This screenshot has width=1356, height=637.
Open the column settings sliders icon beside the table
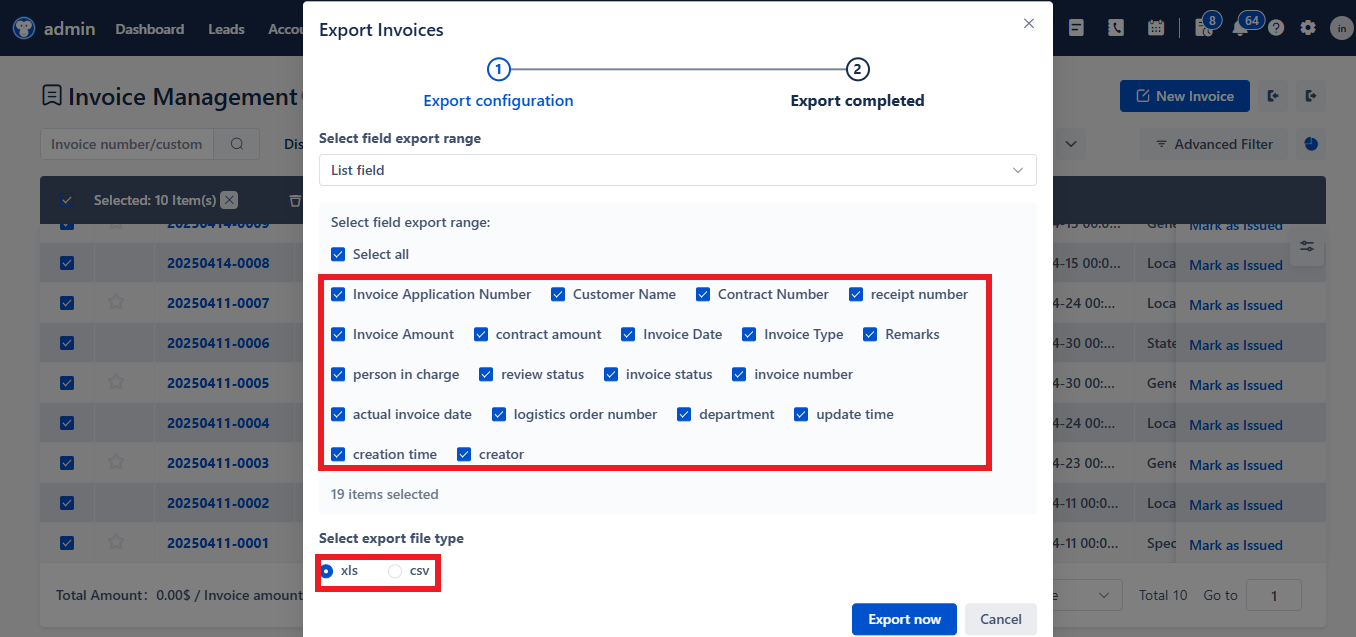click(1307, 247)
